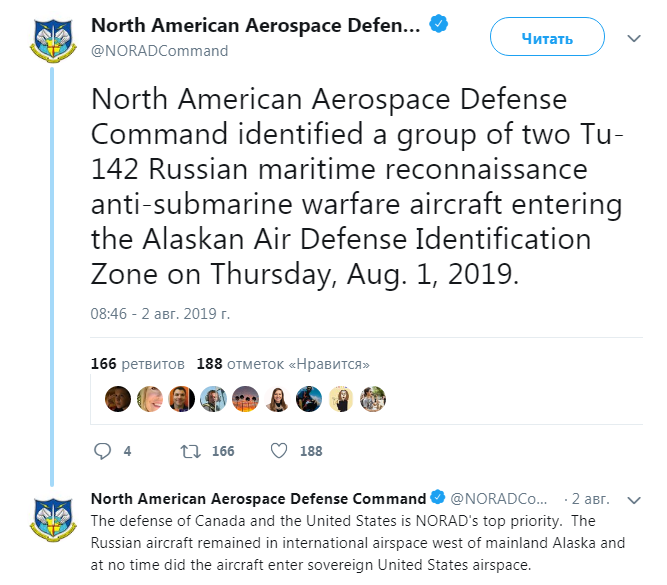The height and width of the screenshot is (585, 667).
Task: Open the @NORADCommand handle link
Action: [160, 51]
